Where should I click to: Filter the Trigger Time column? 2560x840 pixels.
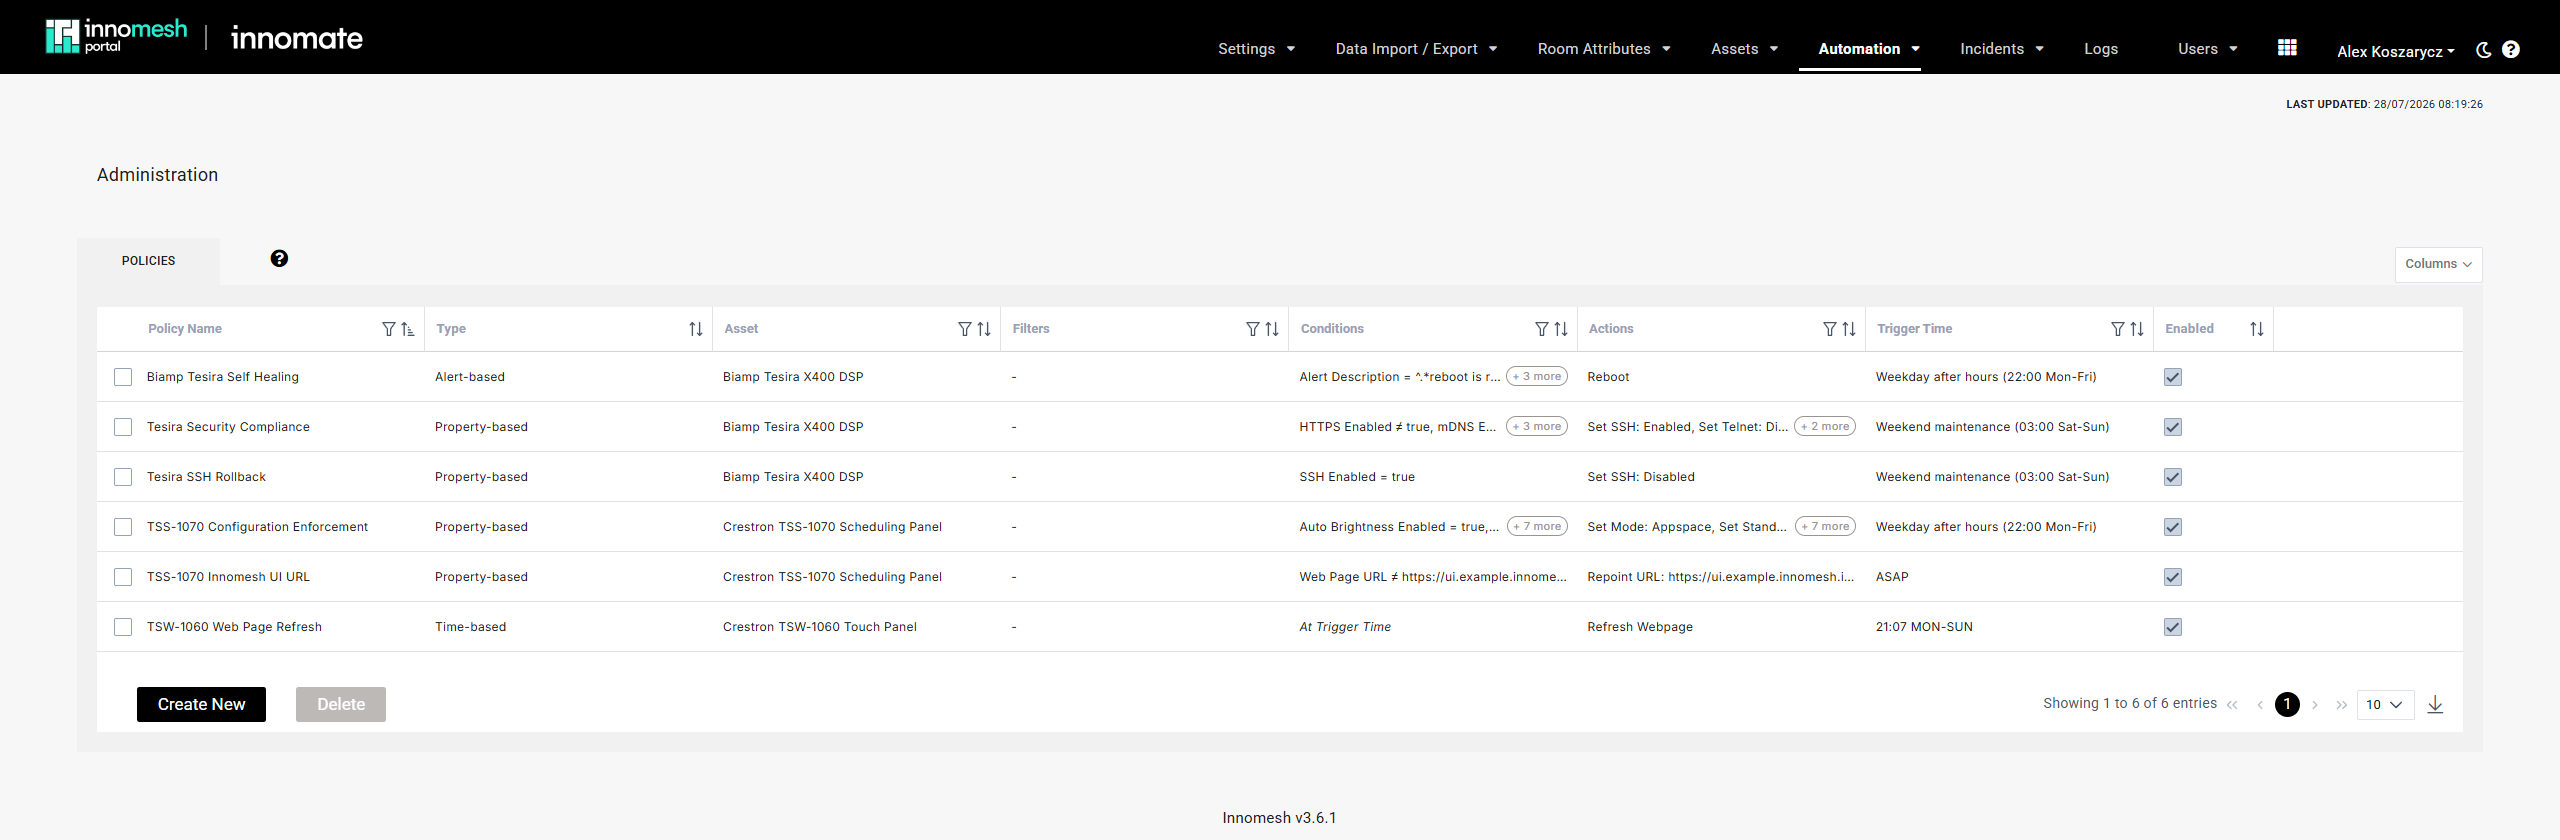(x=2118, y=329)
